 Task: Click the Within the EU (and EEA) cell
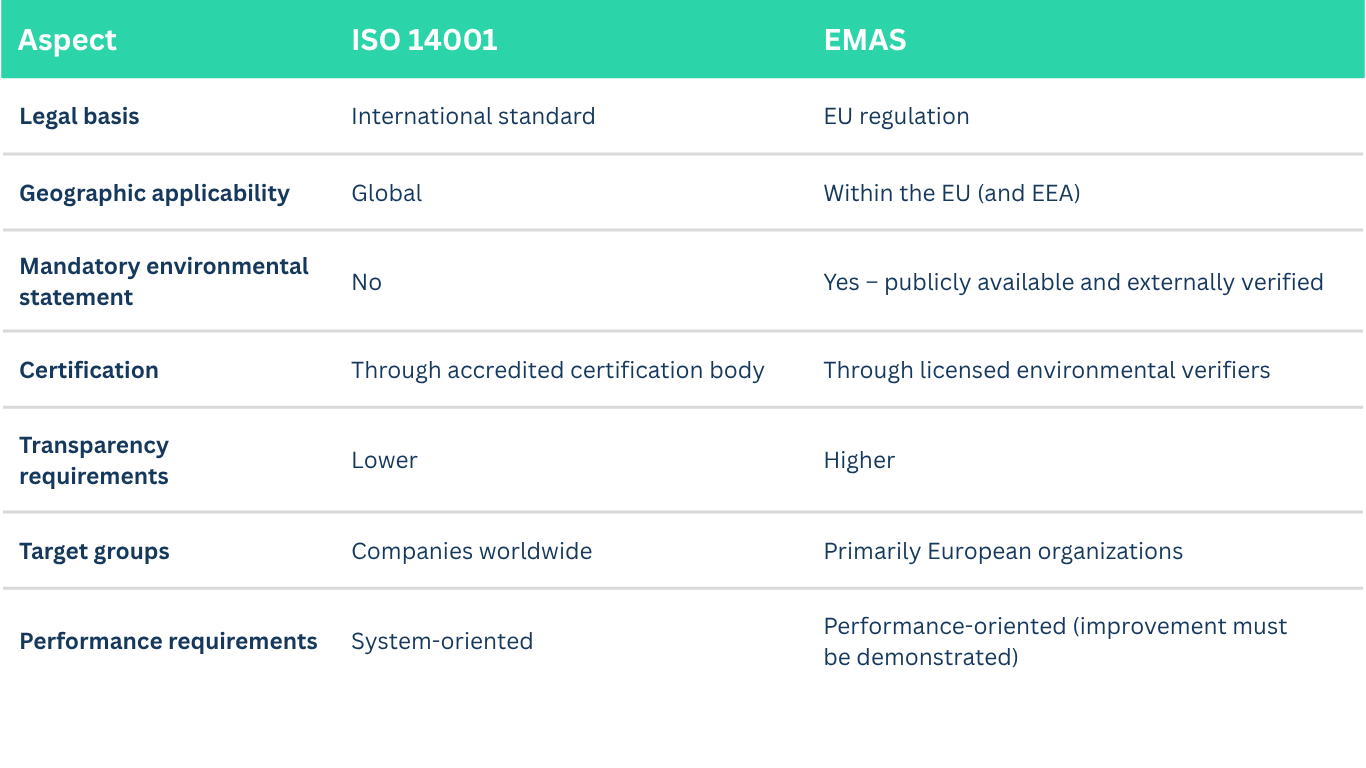click(951, 193)
